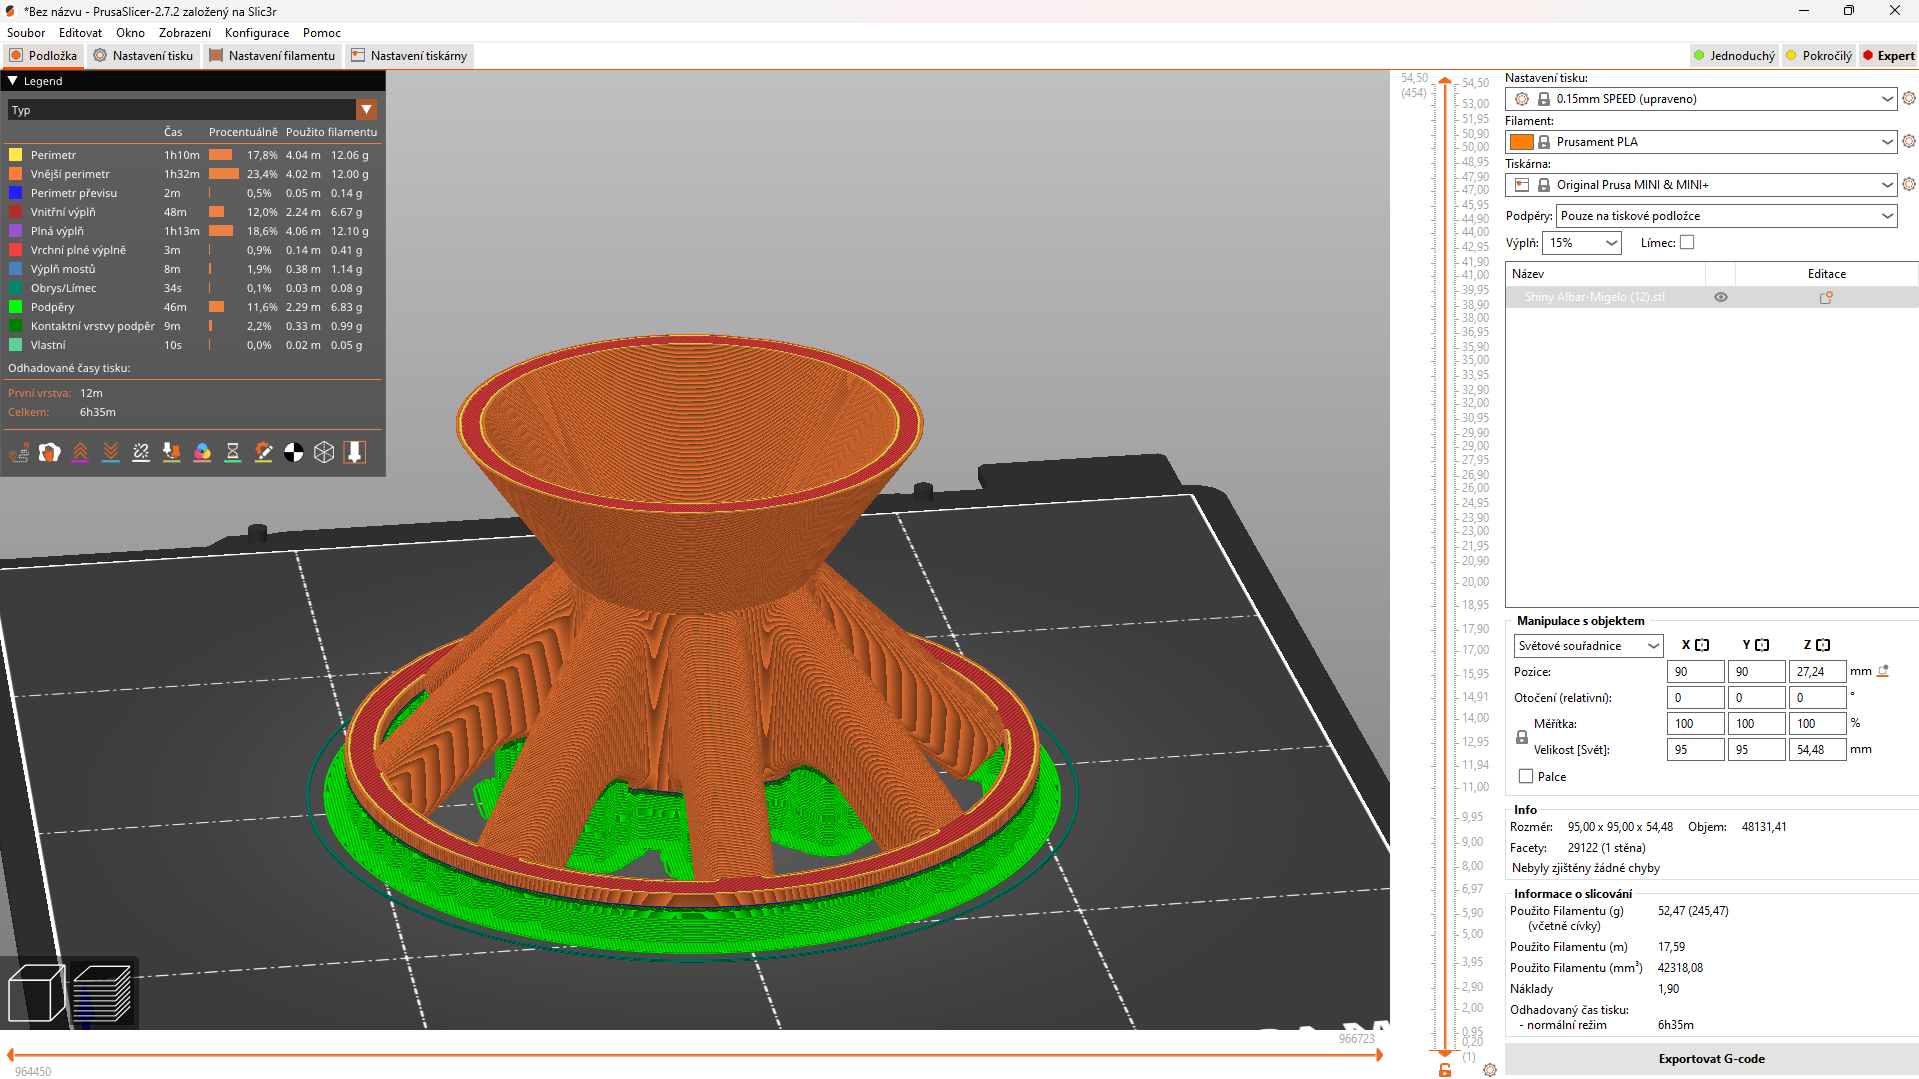Enable the Palce checkbox
The width and height of the screenshot is (1919, 1079).
(1526, 776)
